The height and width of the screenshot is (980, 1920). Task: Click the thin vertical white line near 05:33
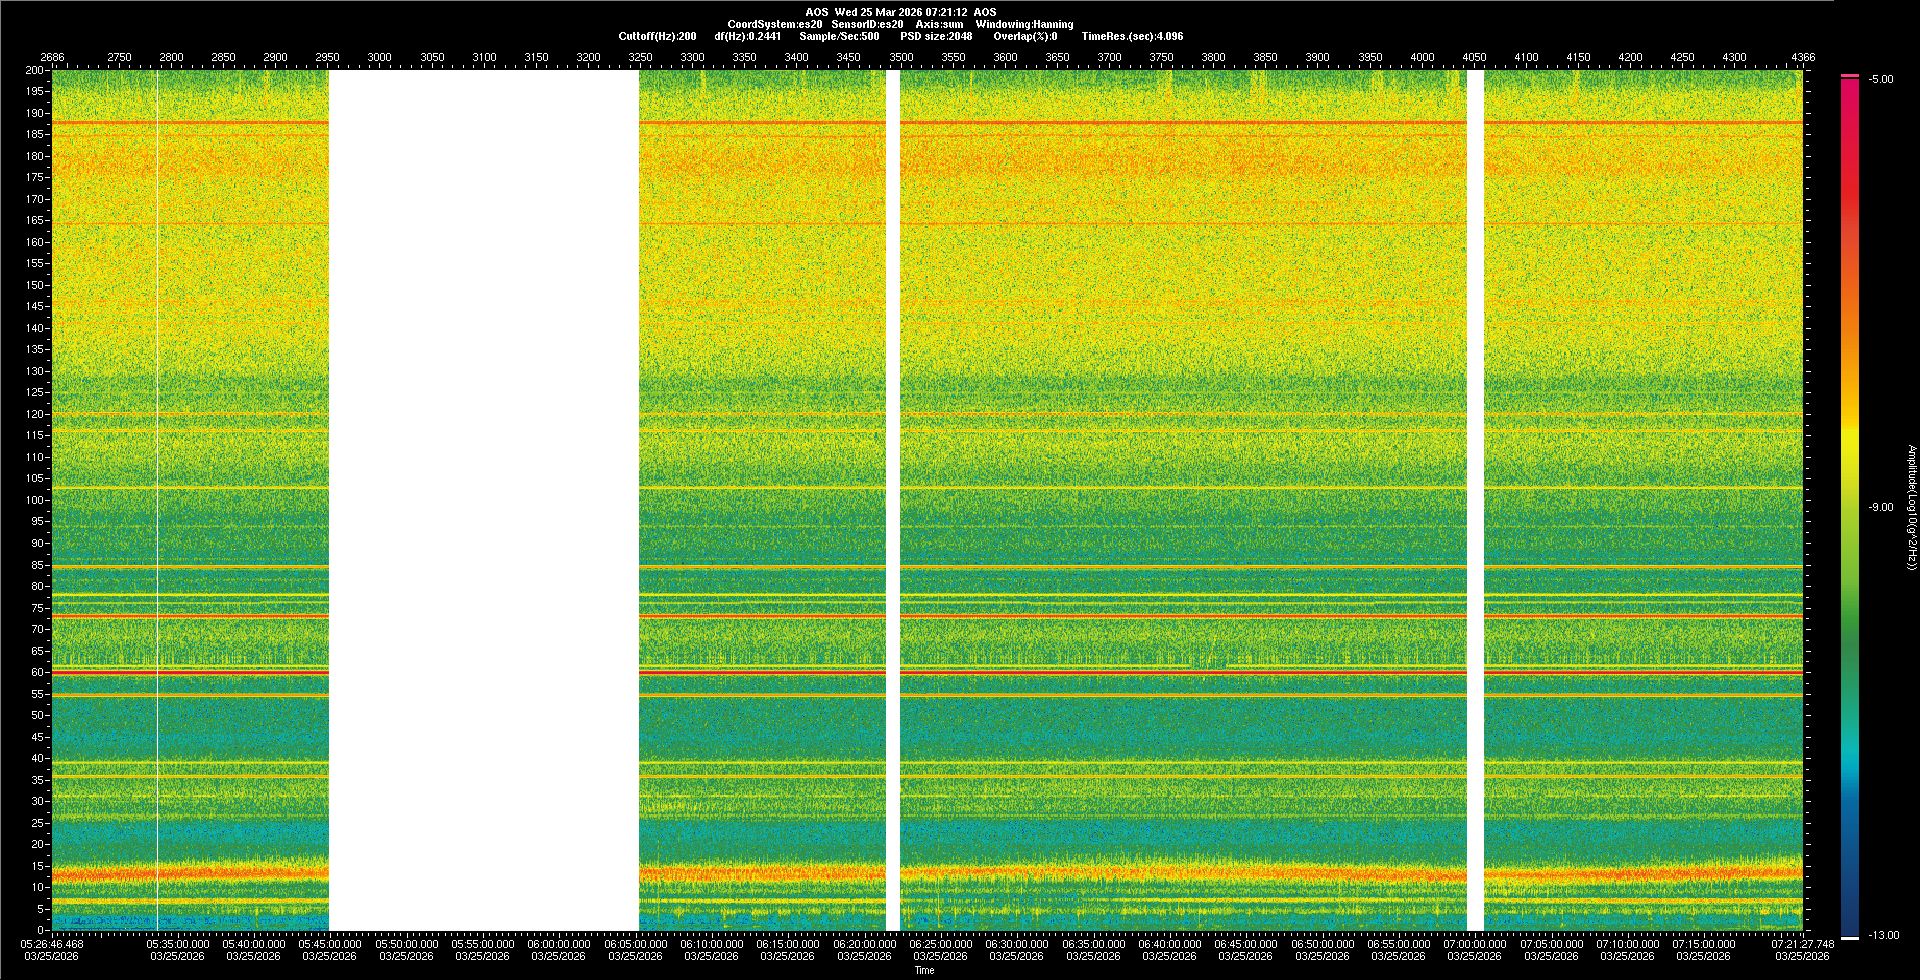[x=157, y=500]
